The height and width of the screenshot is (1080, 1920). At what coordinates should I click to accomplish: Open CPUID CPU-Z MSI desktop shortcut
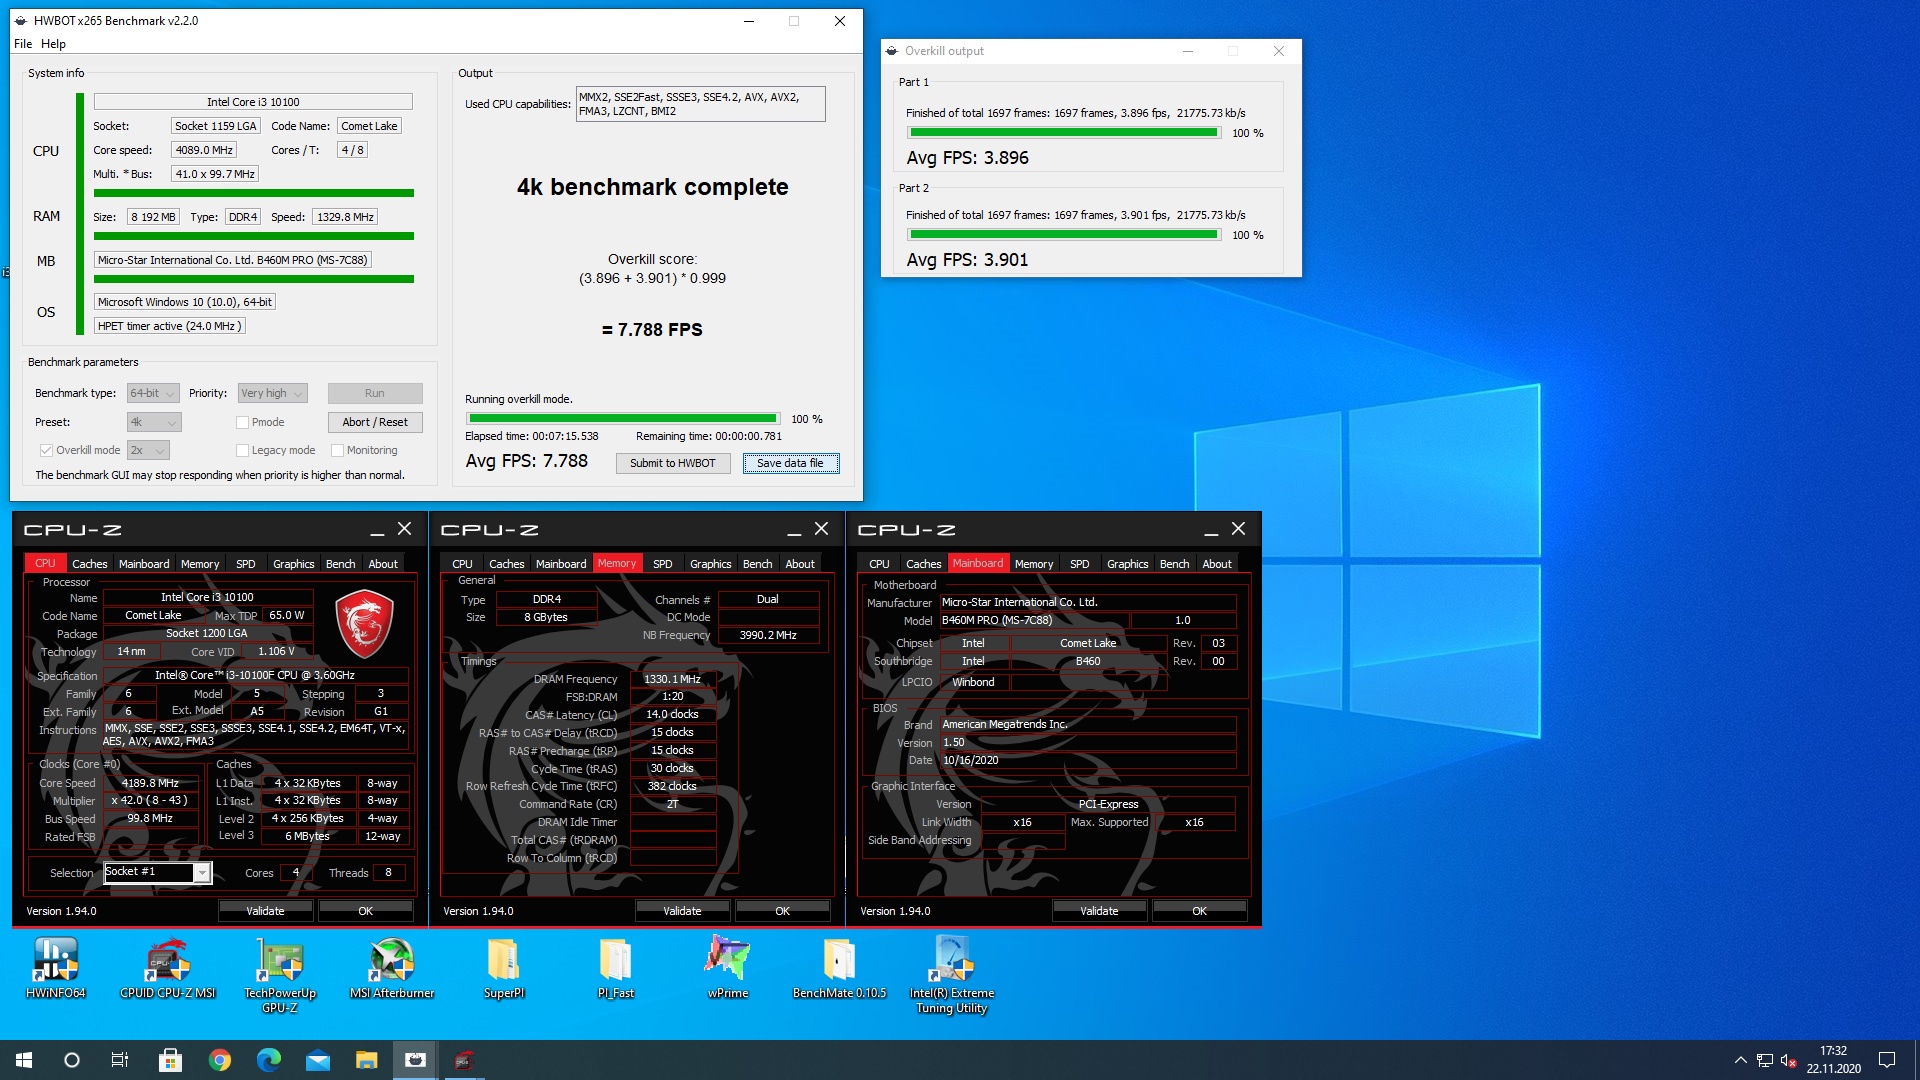click(x=168, y=966)
